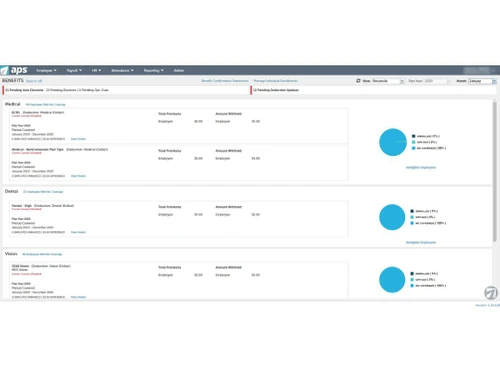Click Dental legend no coverage blue swatch
Screen dimensions: 500x375
(412, 223)
